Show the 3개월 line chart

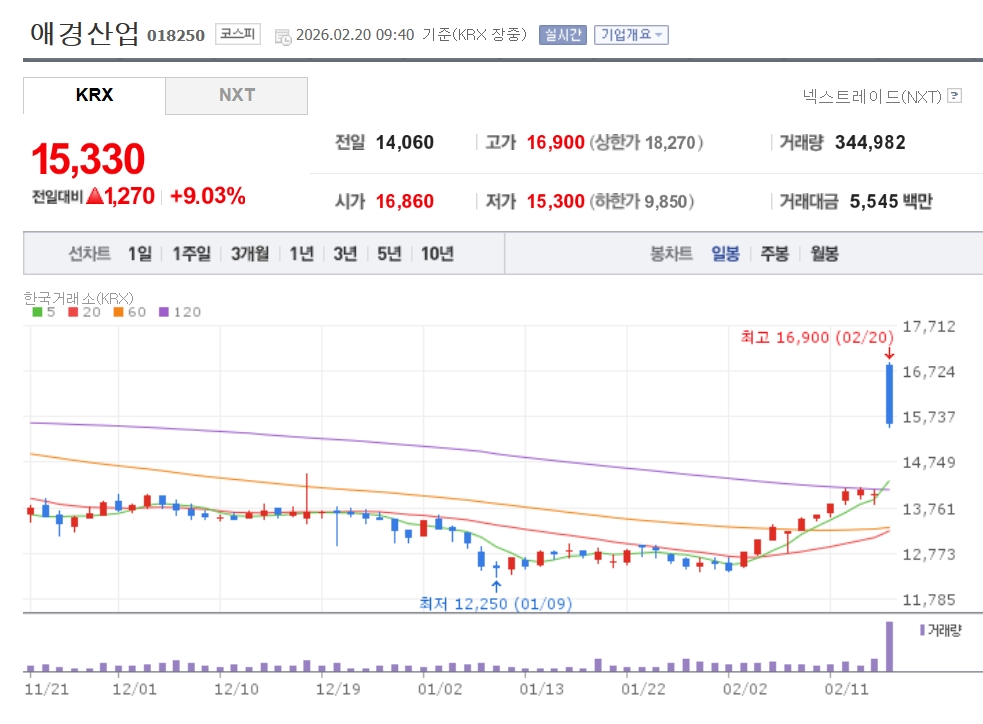(249, 253)
